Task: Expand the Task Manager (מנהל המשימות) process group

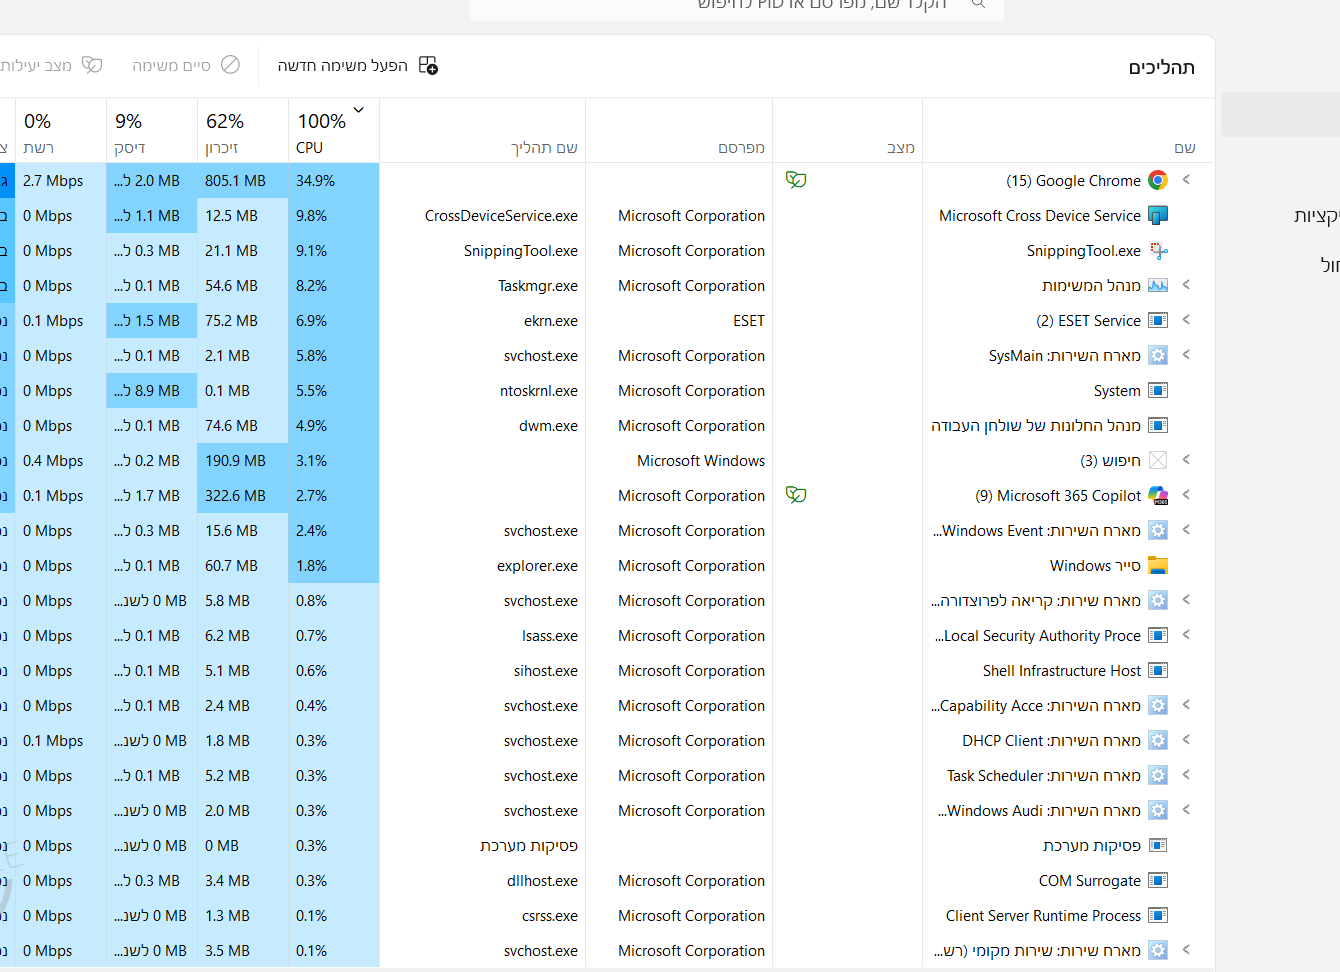Action: click(x=1186, y=285)
